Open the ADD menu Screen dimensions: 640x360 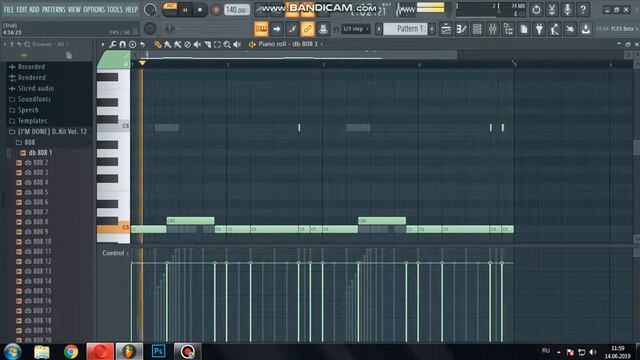[x=35, y=9]
